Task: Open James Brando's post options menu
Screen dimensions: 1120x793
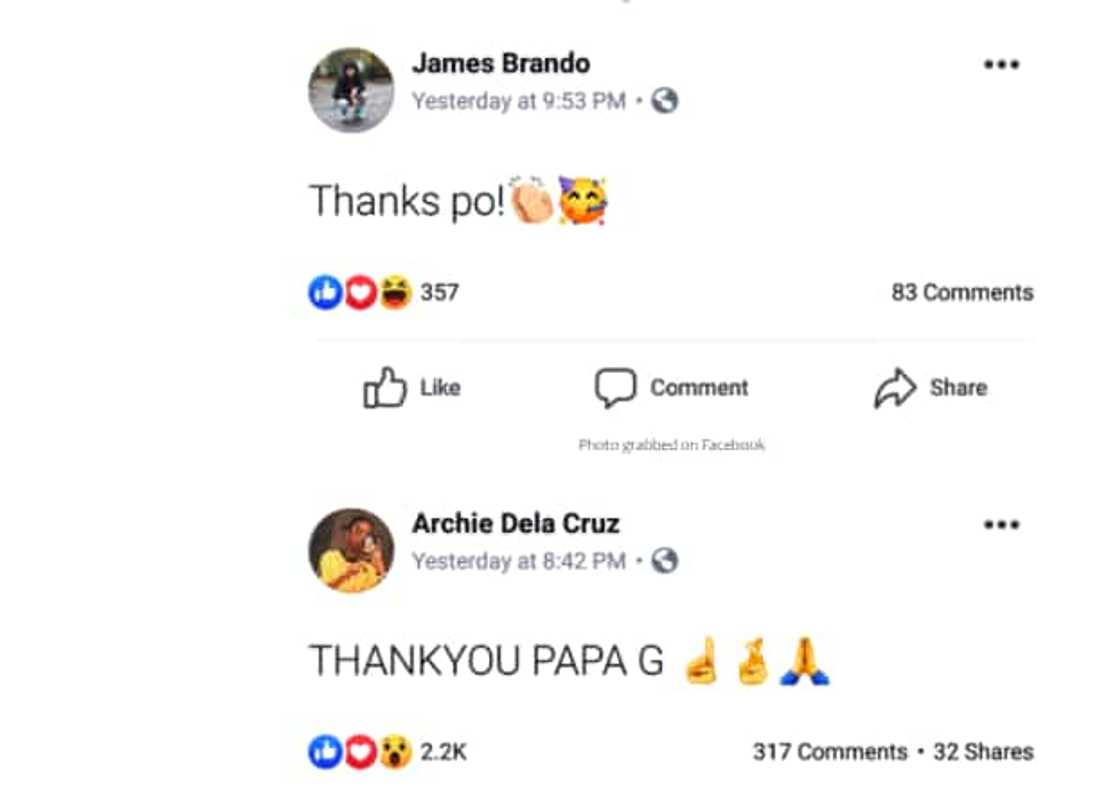Action: click(x=1001, y=64)
